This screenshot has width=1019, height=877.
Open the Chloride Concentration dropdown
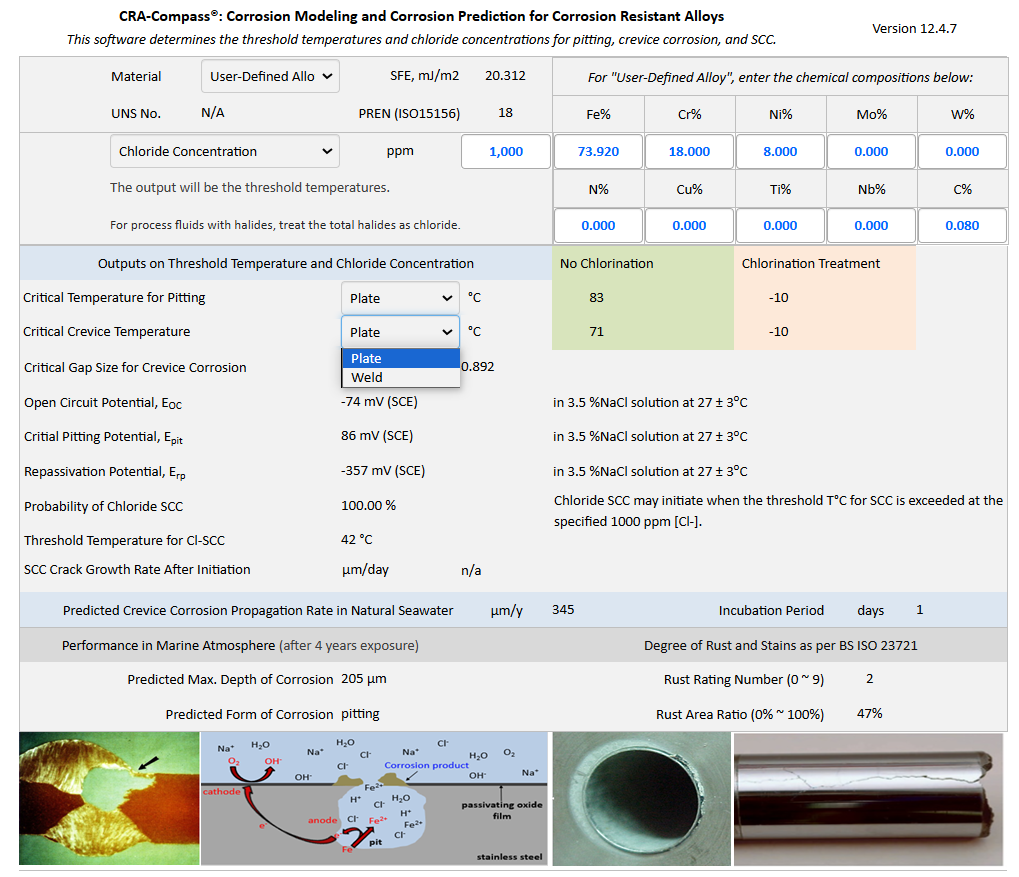pos(224,151)
